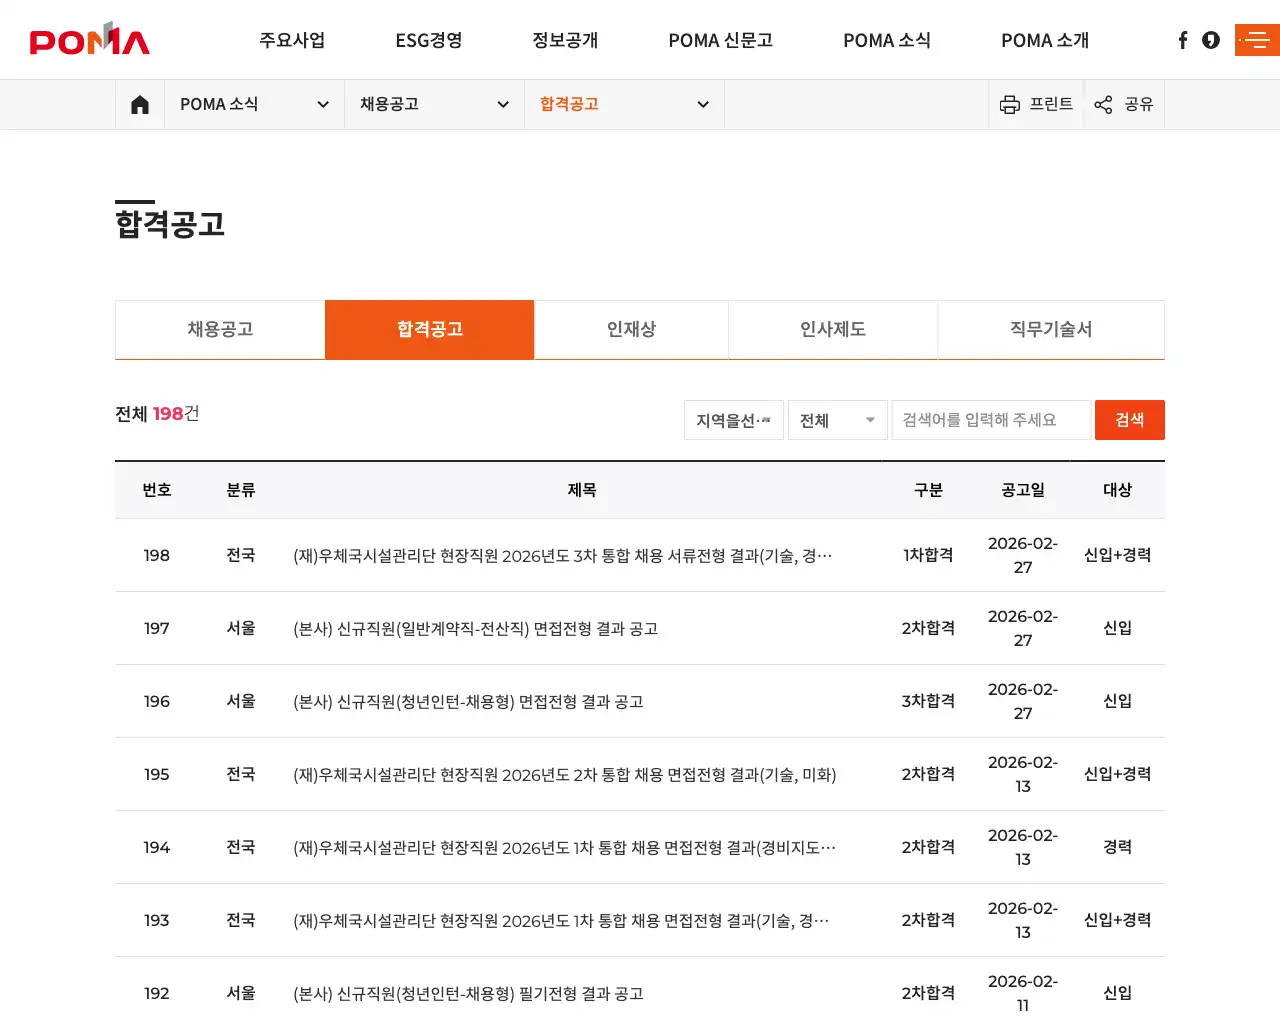Expand the POMA 소식 breadcrumb dropdown
This screenshot has height=1024, width=1280.
coord(254,104)
